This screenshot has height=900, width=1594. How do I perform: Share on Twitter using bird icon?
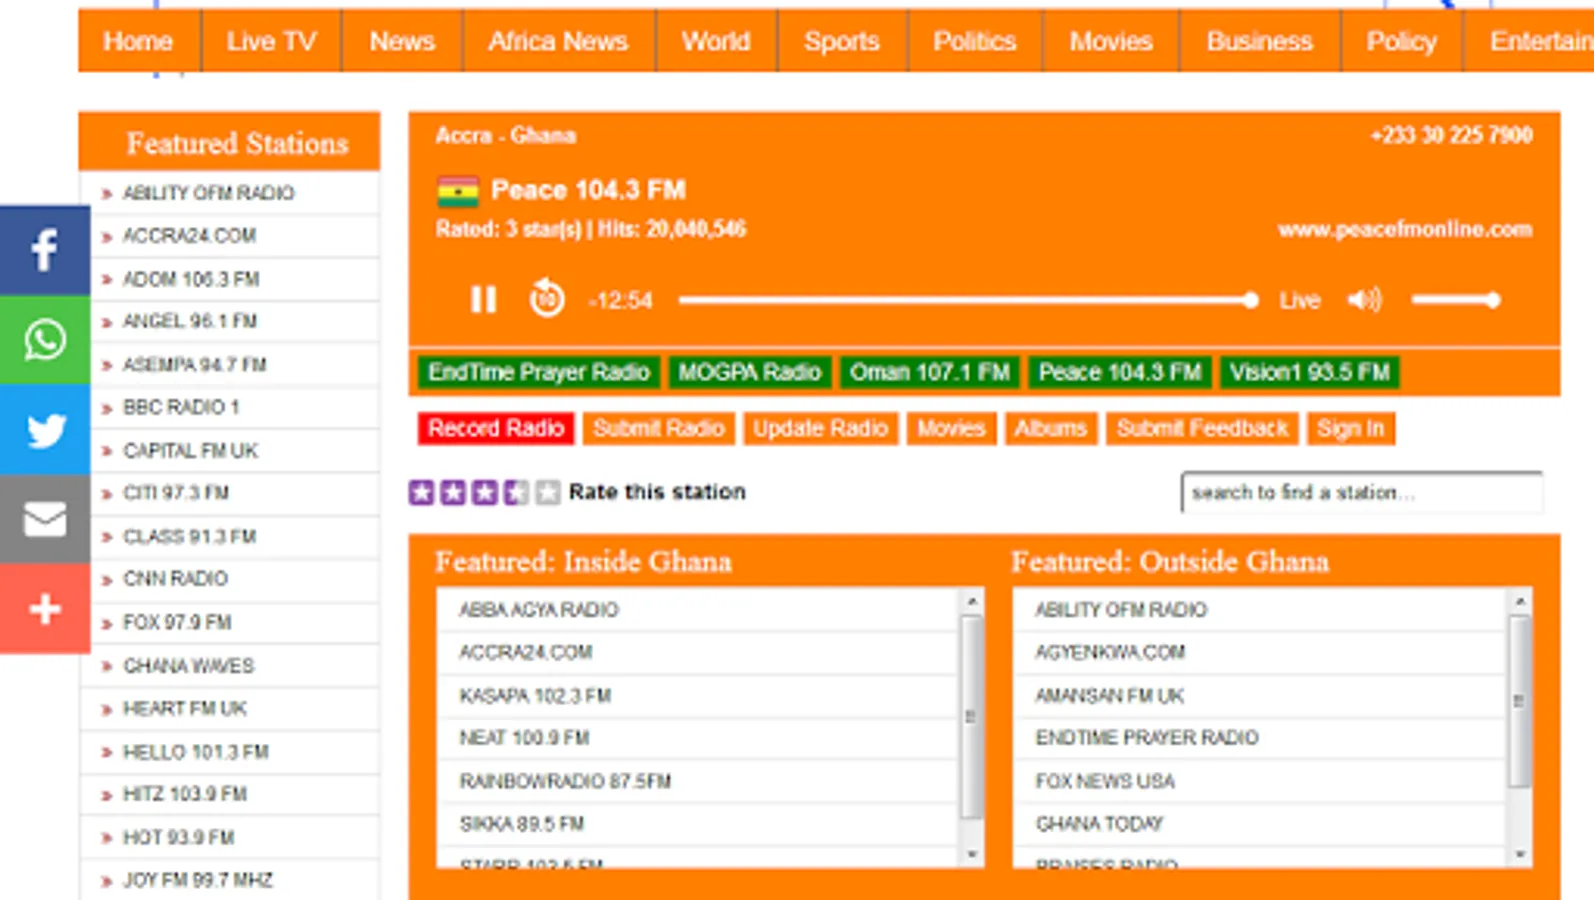[x=45, y=429]
